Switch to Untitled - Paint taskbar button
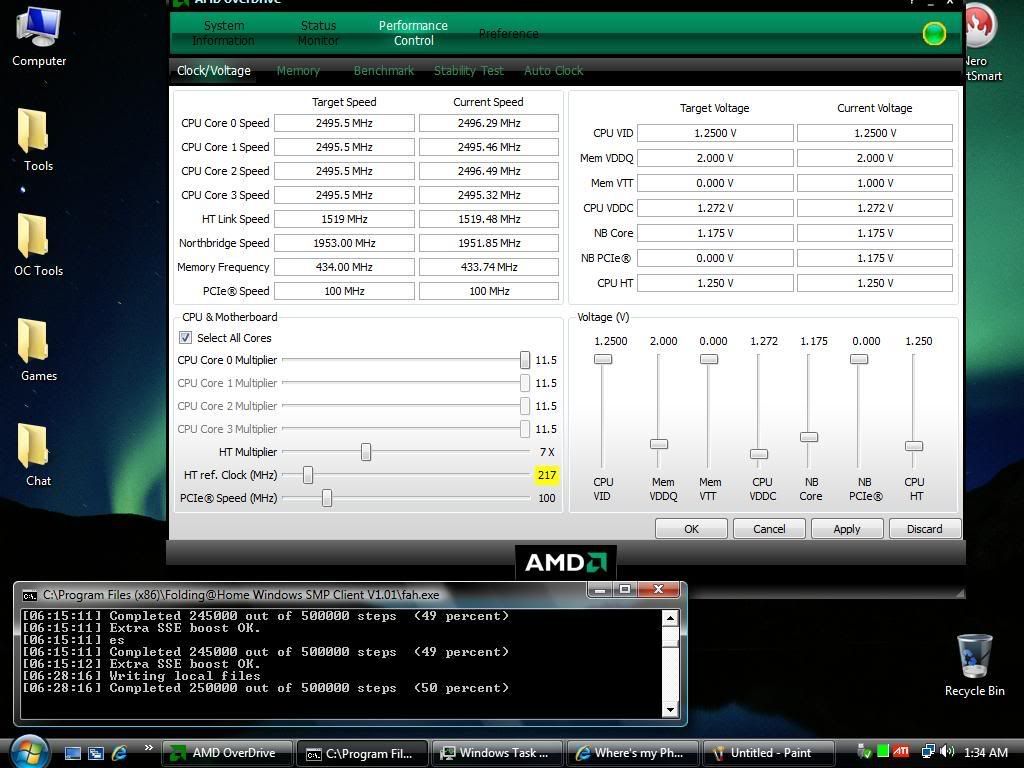 [768, 753]
